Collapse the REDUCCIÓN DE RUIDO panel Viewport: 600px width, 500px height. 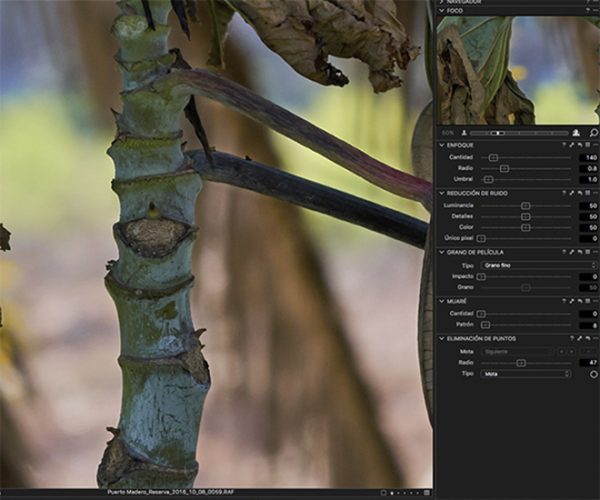(442, 193)
